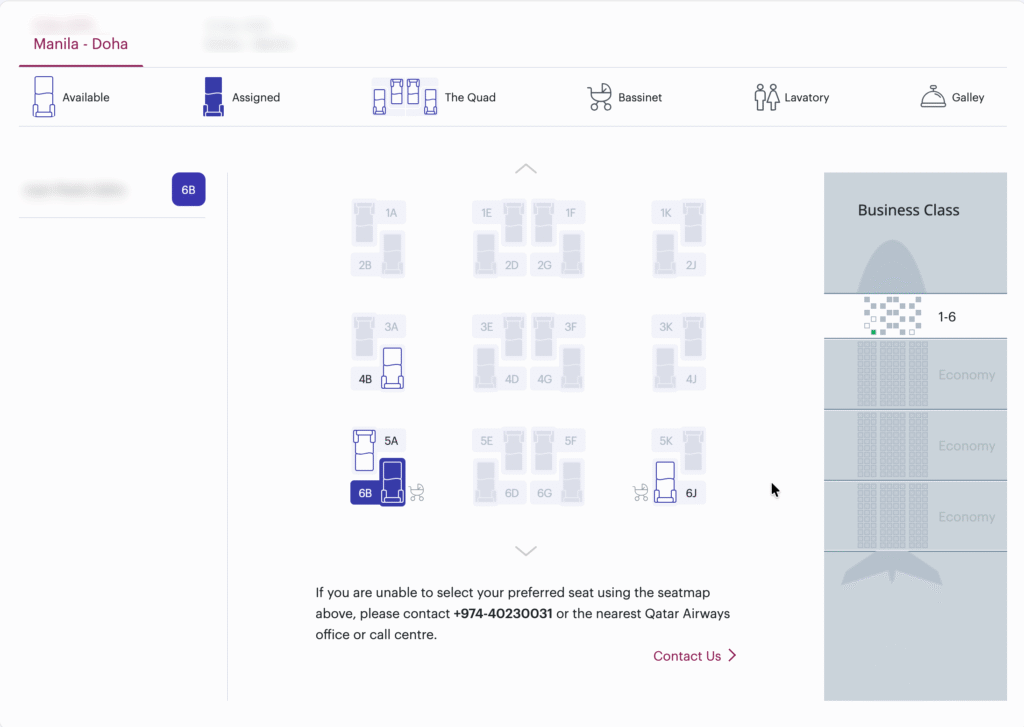Click bassinet icon beside seat 6B
Viewport: 1024px width, 727px height.
coord(417,492)
